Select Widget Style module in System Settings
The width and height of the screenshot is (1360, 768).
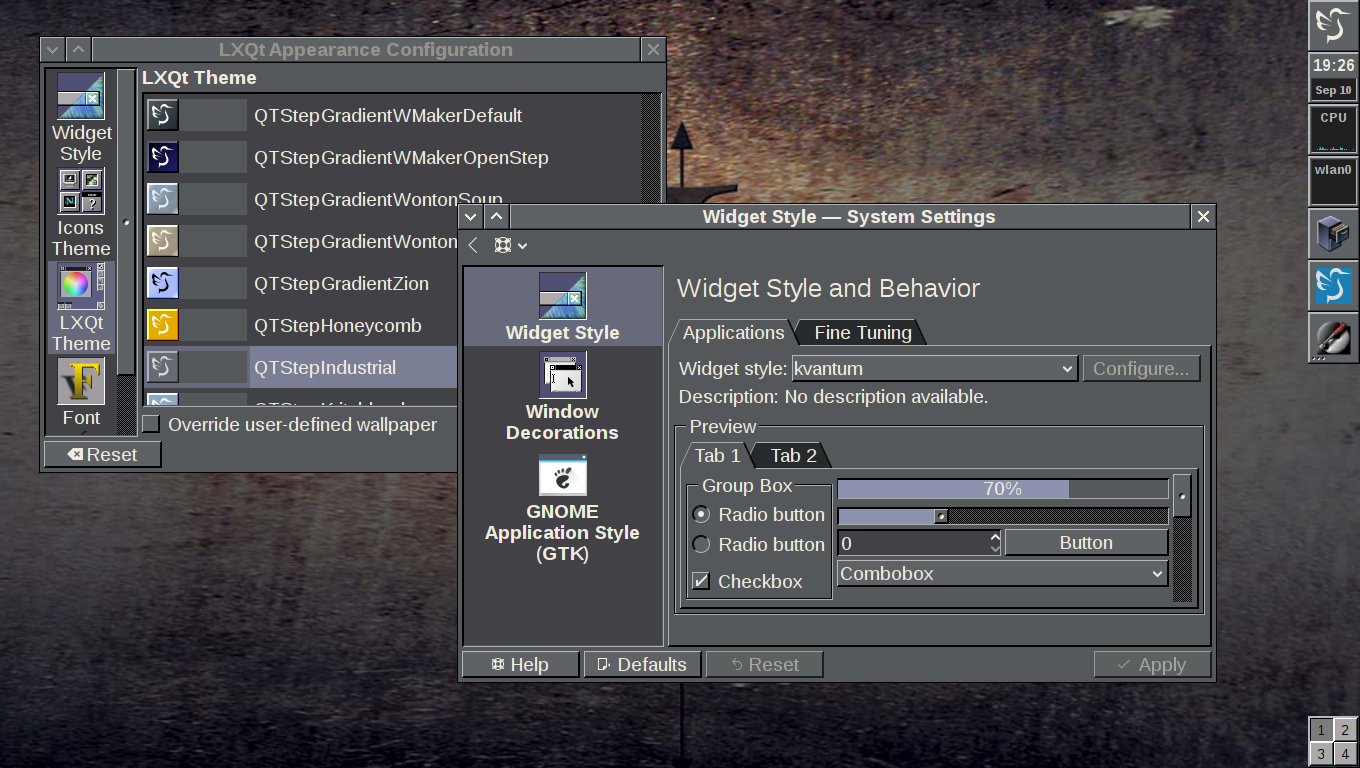click(562, 307)
